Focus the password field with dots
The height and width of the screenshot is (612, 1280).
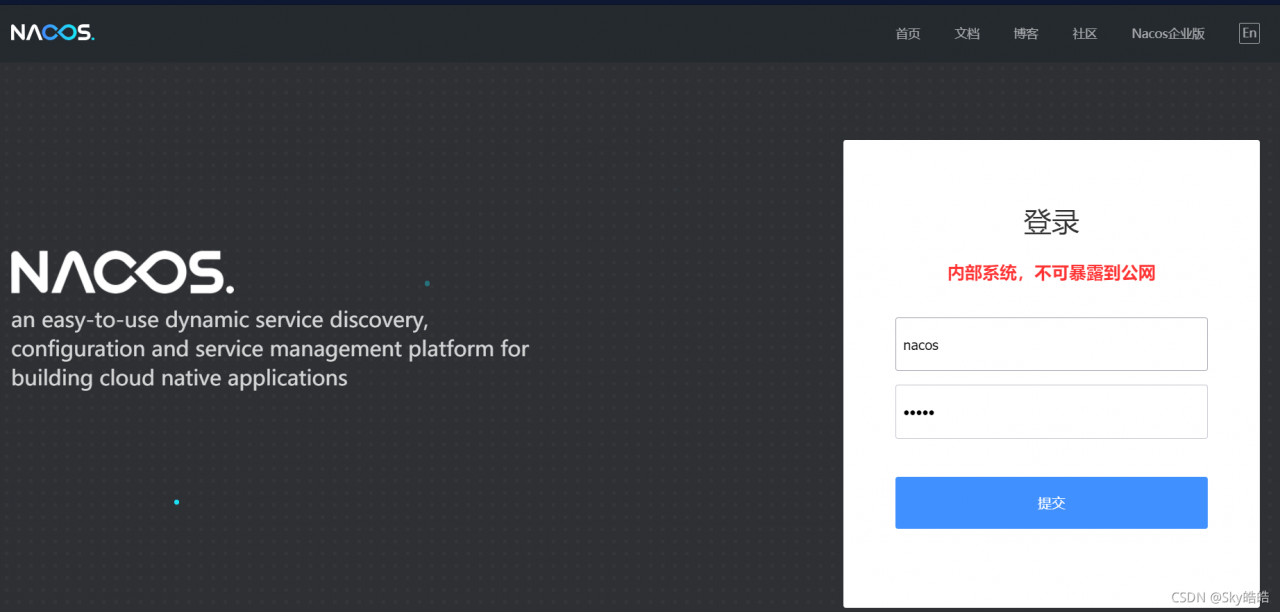coord(1051,412)
